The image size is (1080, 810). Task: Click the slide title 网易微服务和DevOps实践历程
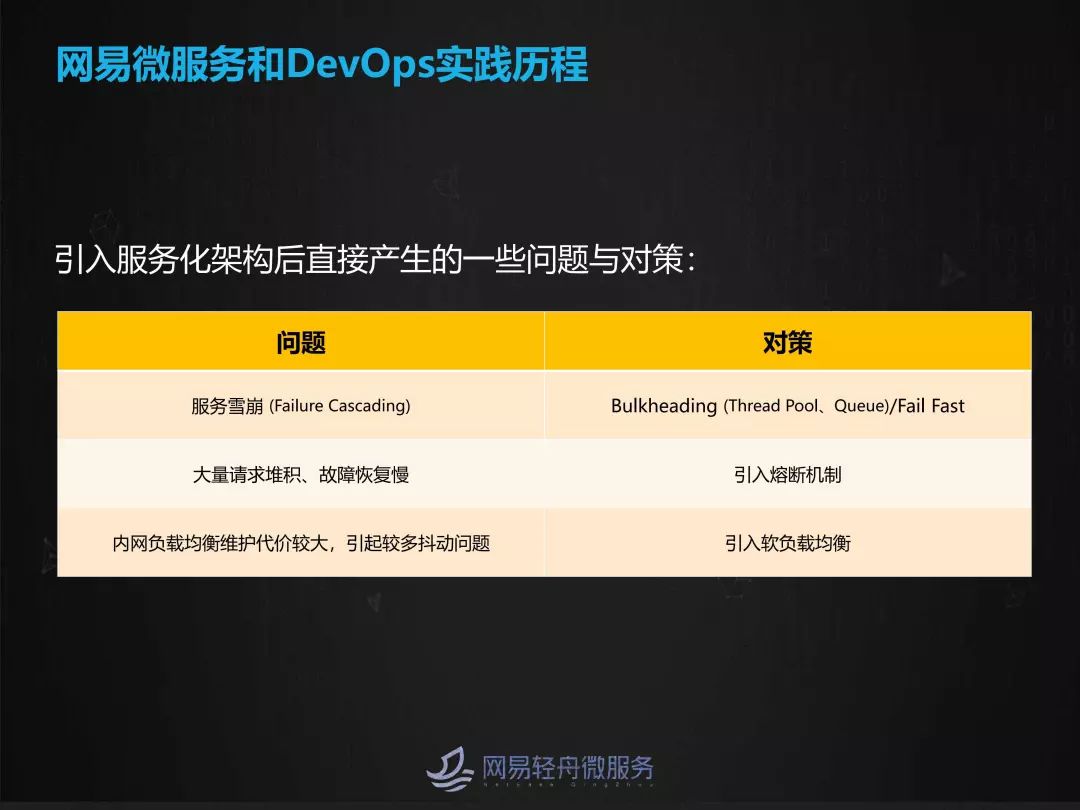[322, 65]
